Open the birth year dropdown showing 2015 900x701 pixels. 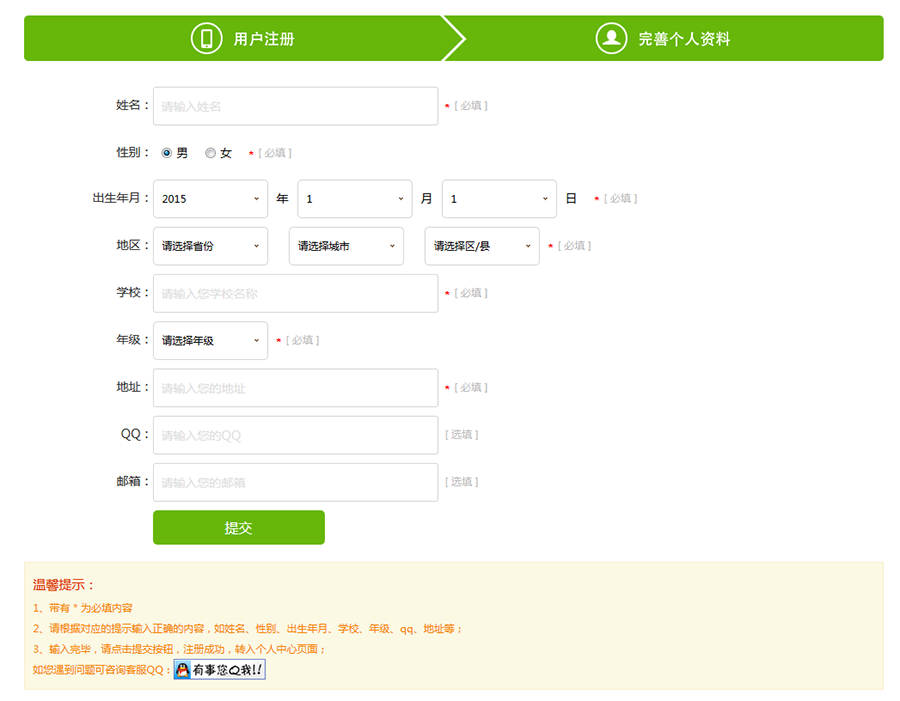click(x=211, y=199)
